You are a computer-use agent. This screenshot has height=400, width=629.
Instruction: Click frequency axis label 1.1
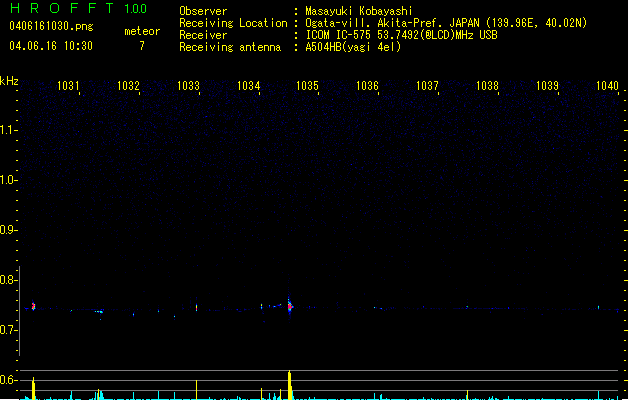coord(8,130)
